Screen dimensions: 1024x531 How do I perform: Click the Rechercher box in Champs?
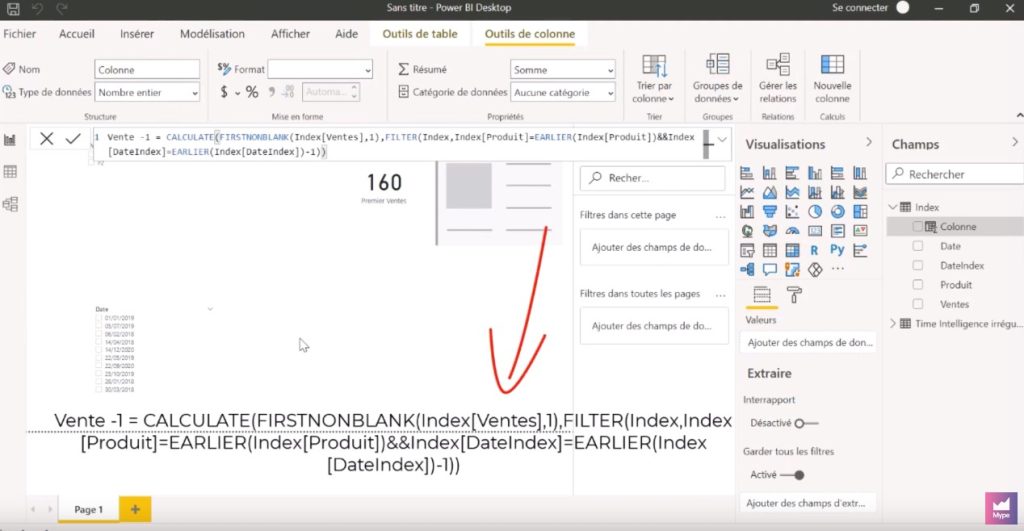[x=955, y=174]
